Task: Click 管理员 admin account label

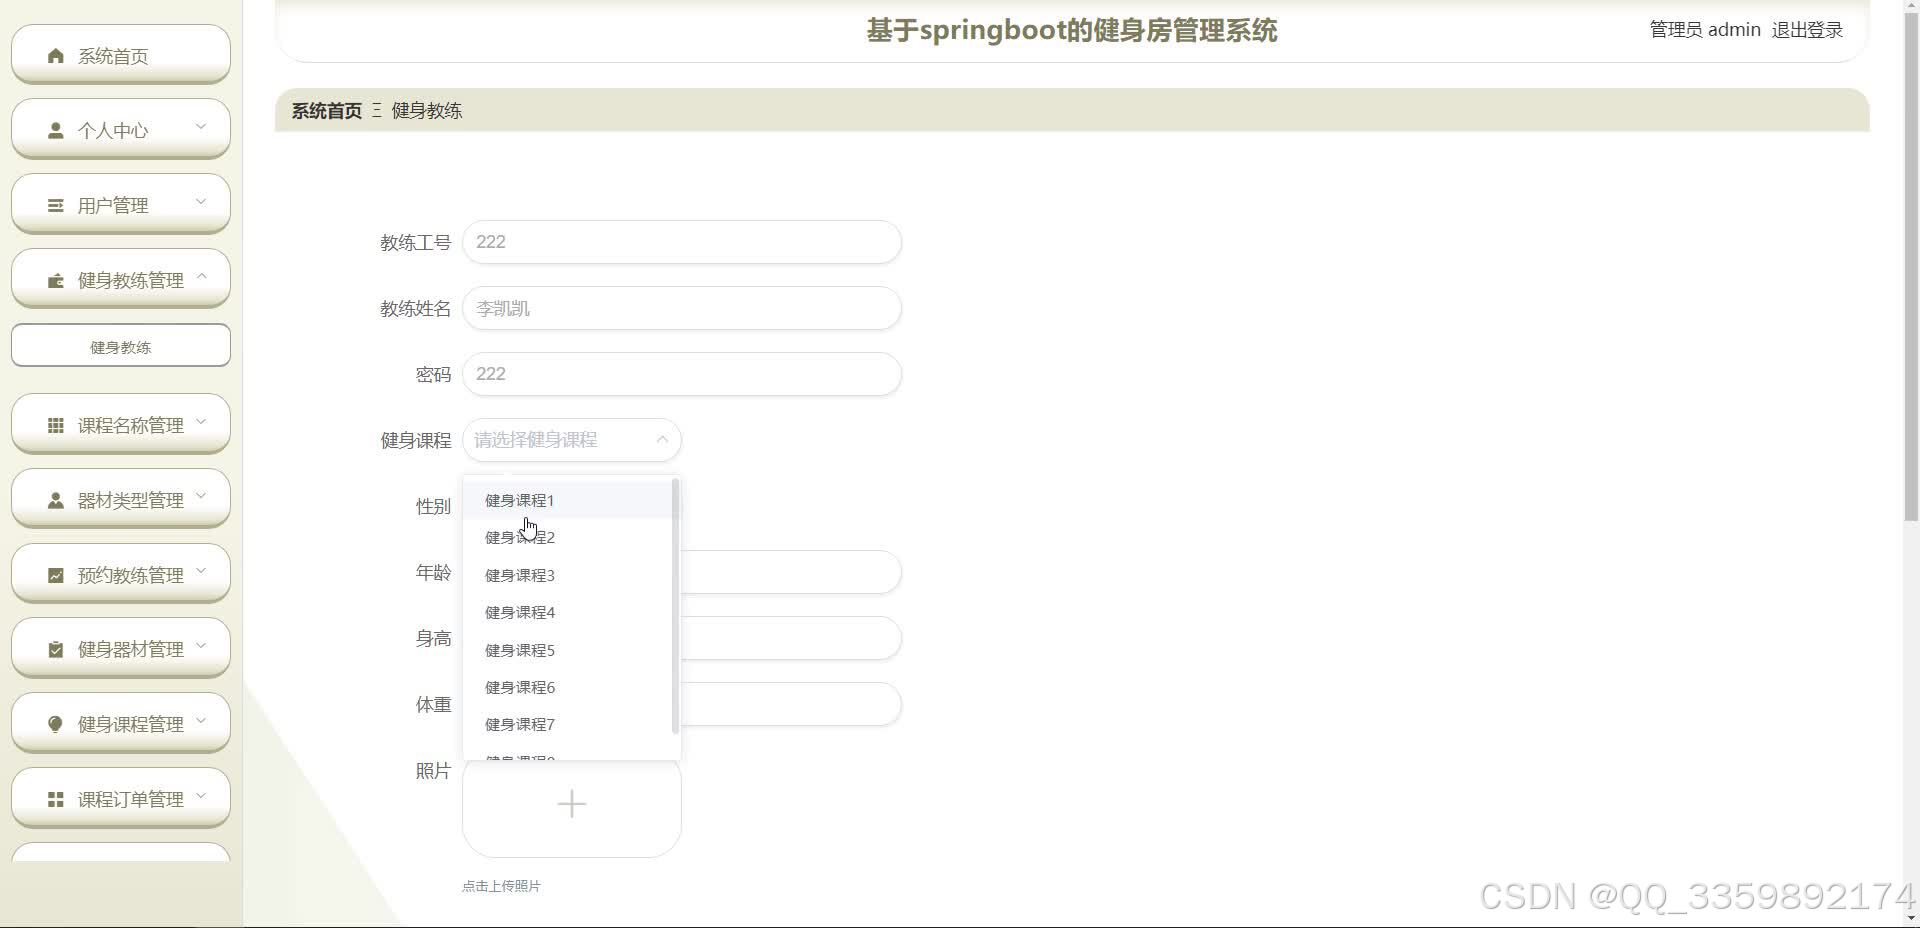Action: point(1705,30)
